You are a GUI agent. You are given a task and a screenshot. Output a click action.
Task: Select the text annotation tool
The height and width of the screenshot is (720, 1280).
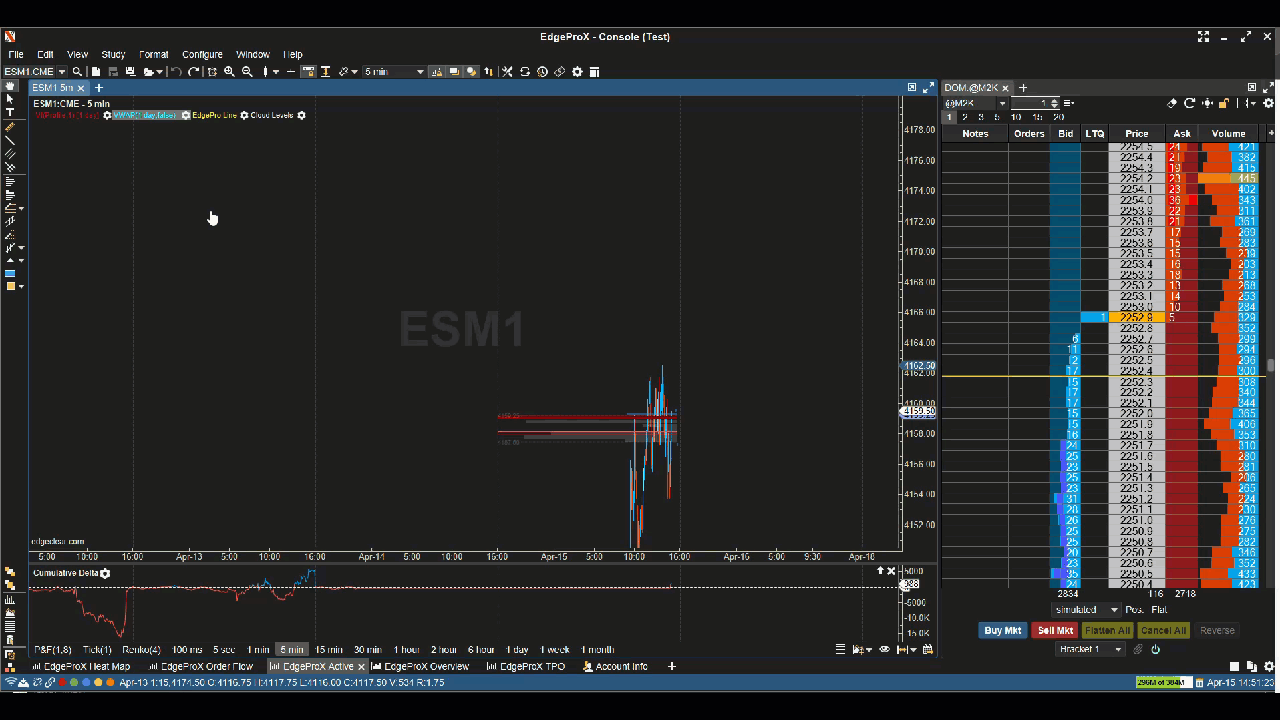10,113
